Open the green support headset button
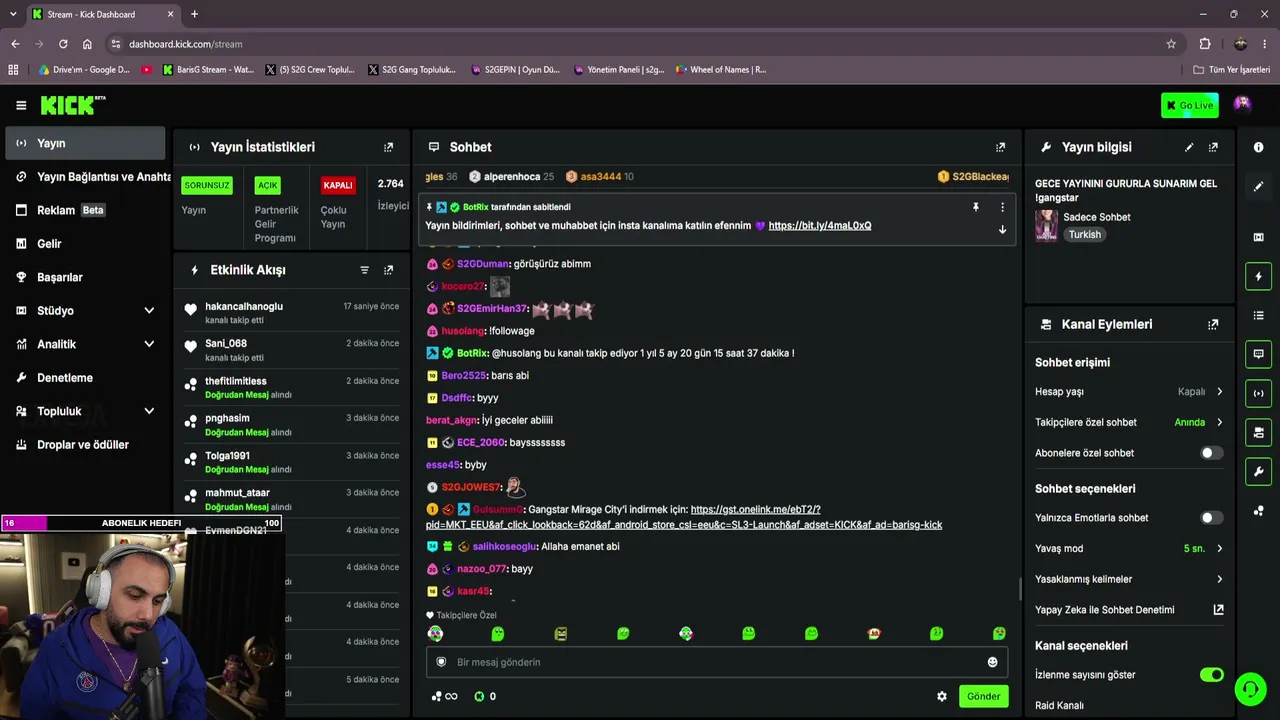 click(1250, 689)
